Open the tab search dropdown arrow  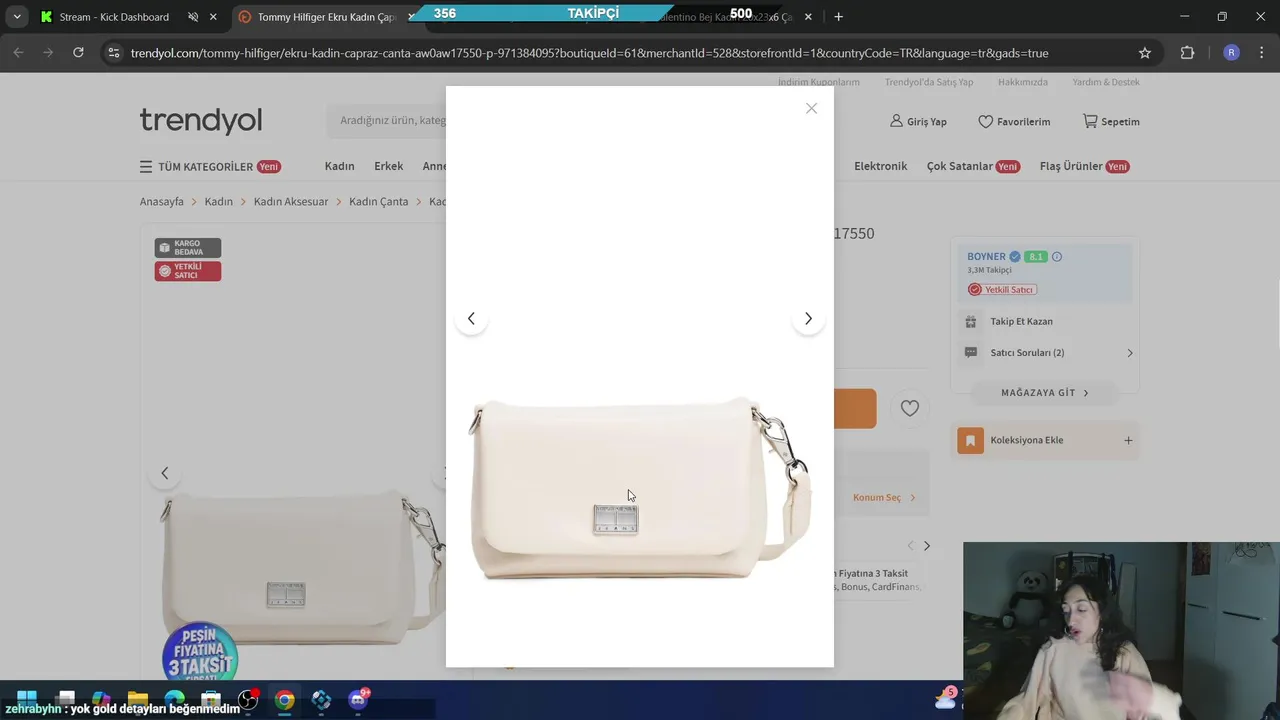click(x=16, y=17)
